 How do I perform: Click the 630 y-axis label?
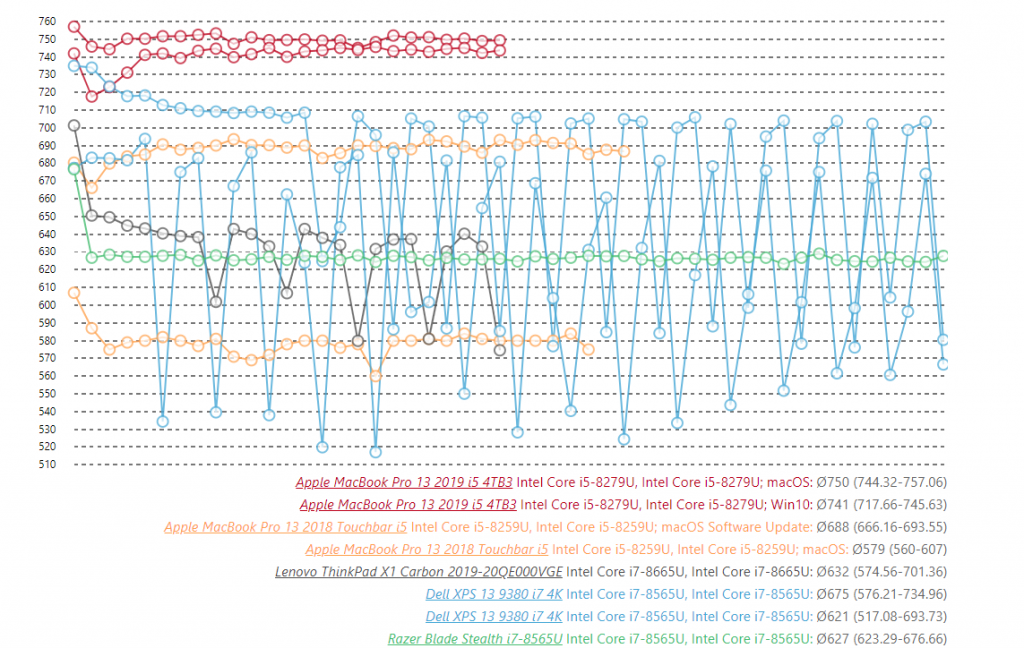pyautogui.click(x=47, y=251)
